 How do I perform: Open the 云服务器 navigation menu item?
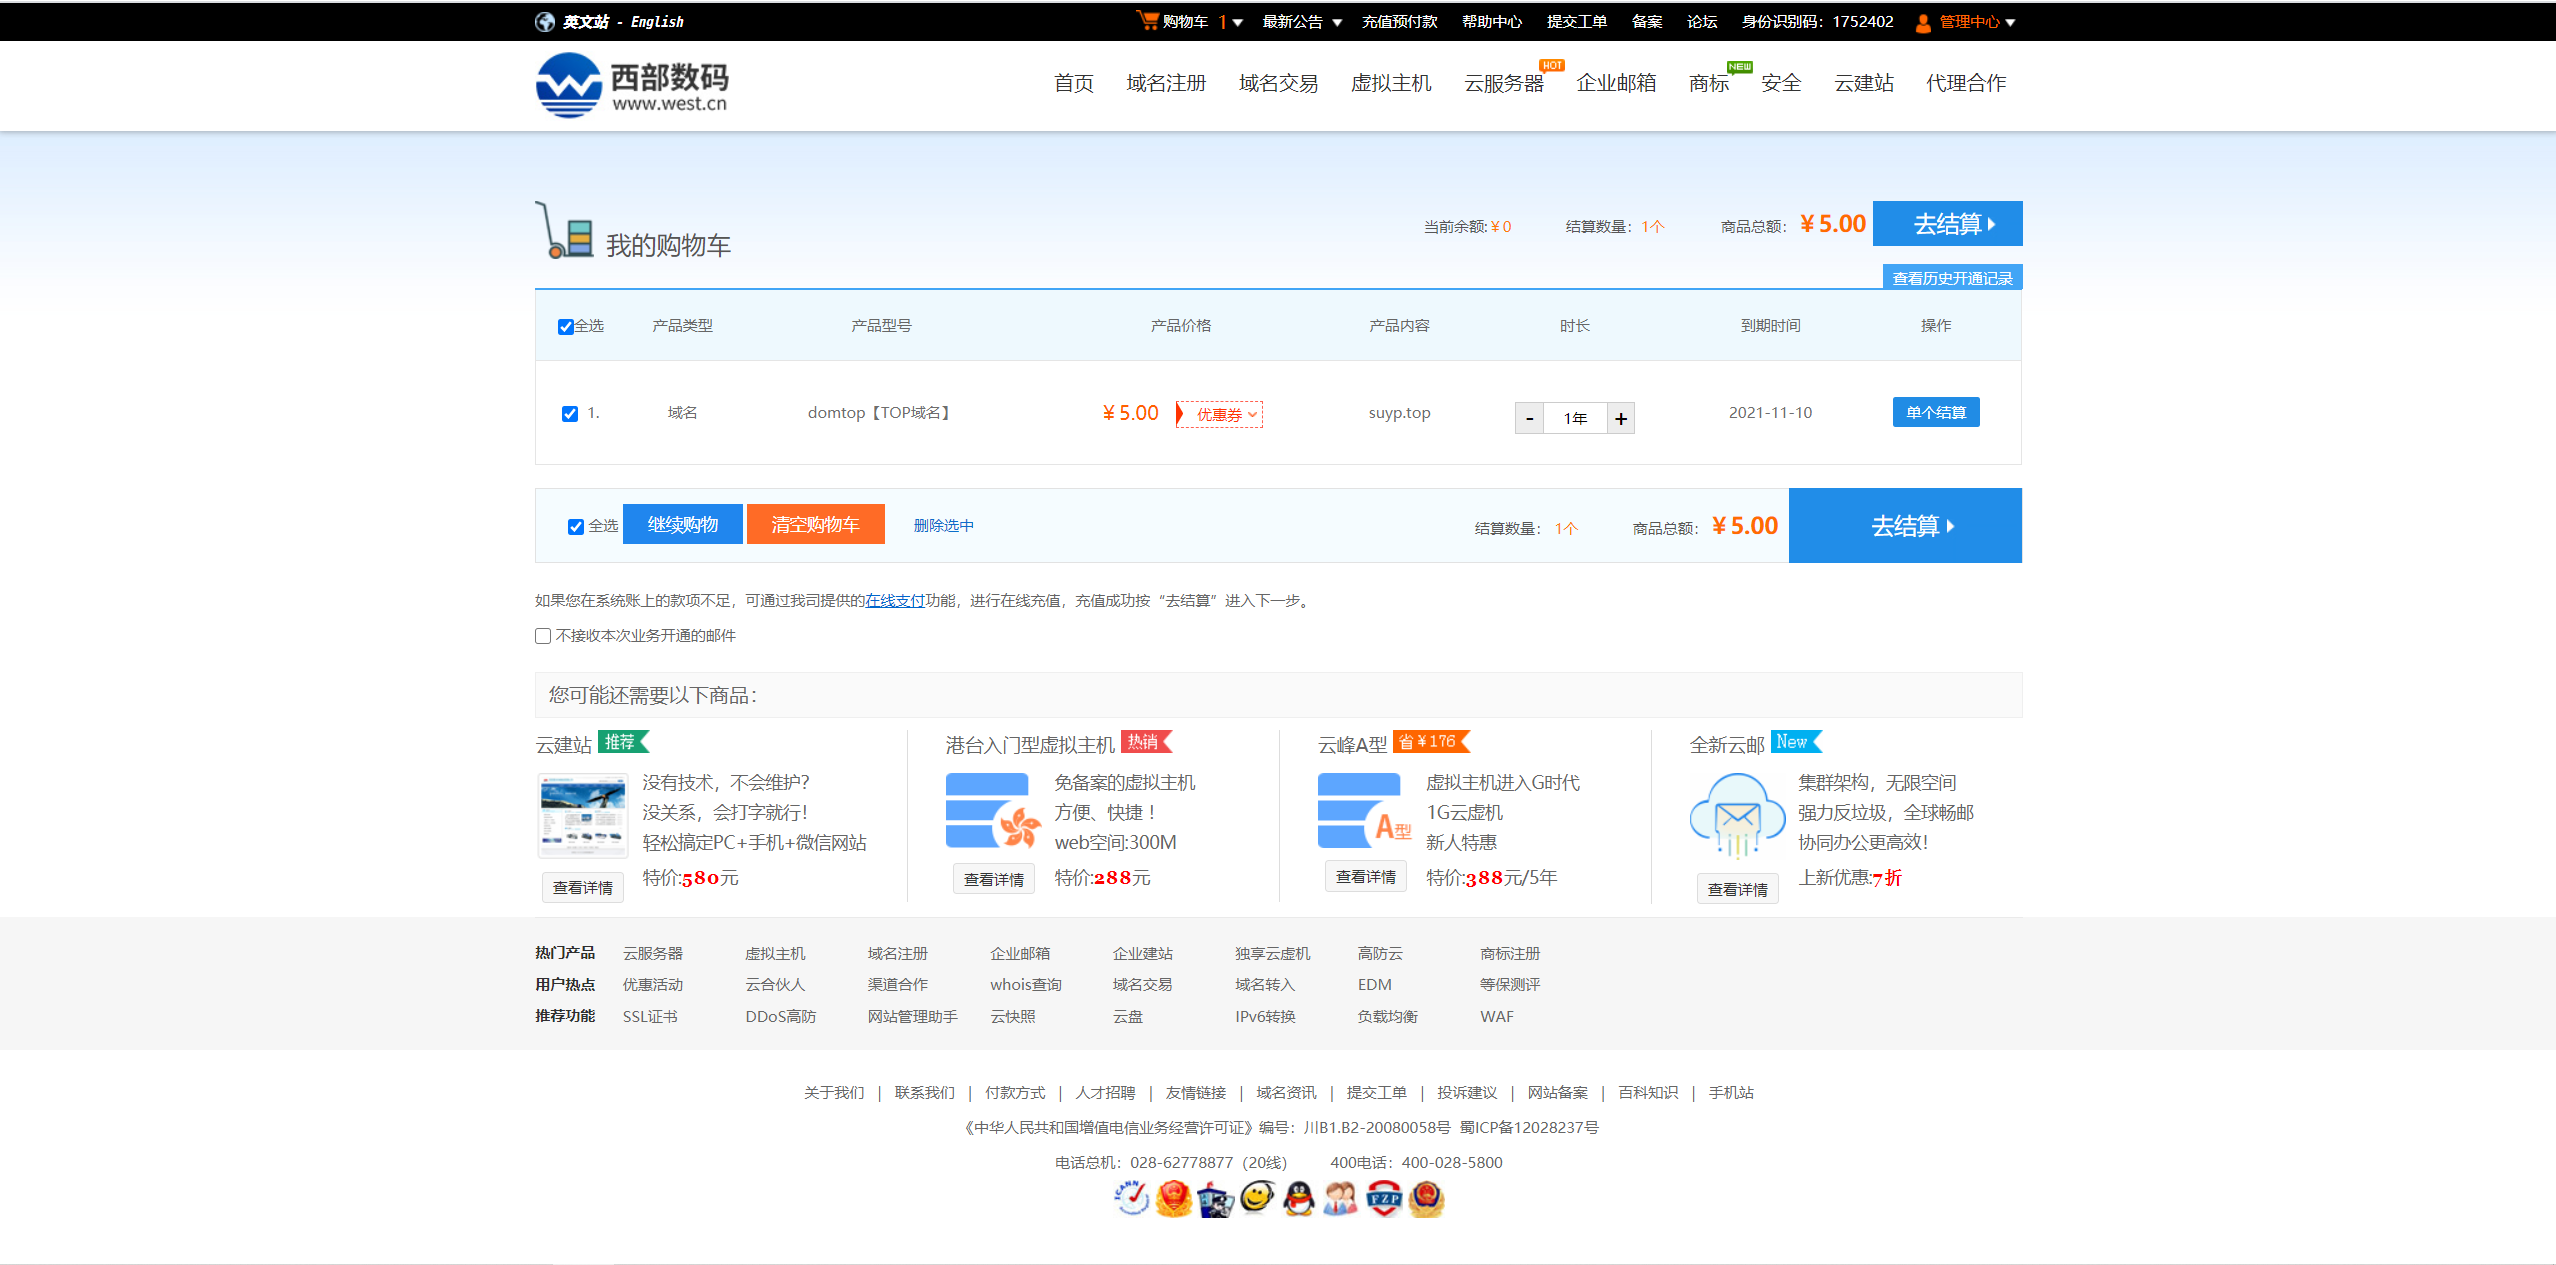[1503, 83]
